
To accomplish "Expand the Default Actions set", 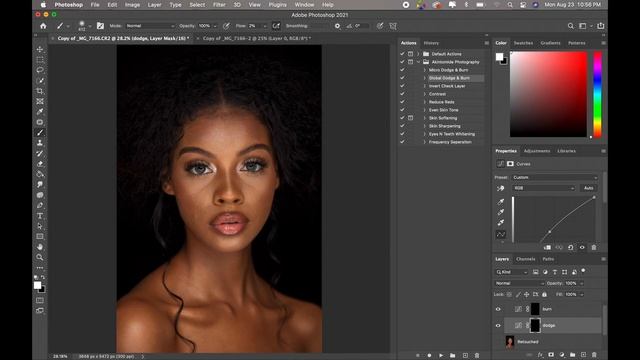I will pos(418,54).
